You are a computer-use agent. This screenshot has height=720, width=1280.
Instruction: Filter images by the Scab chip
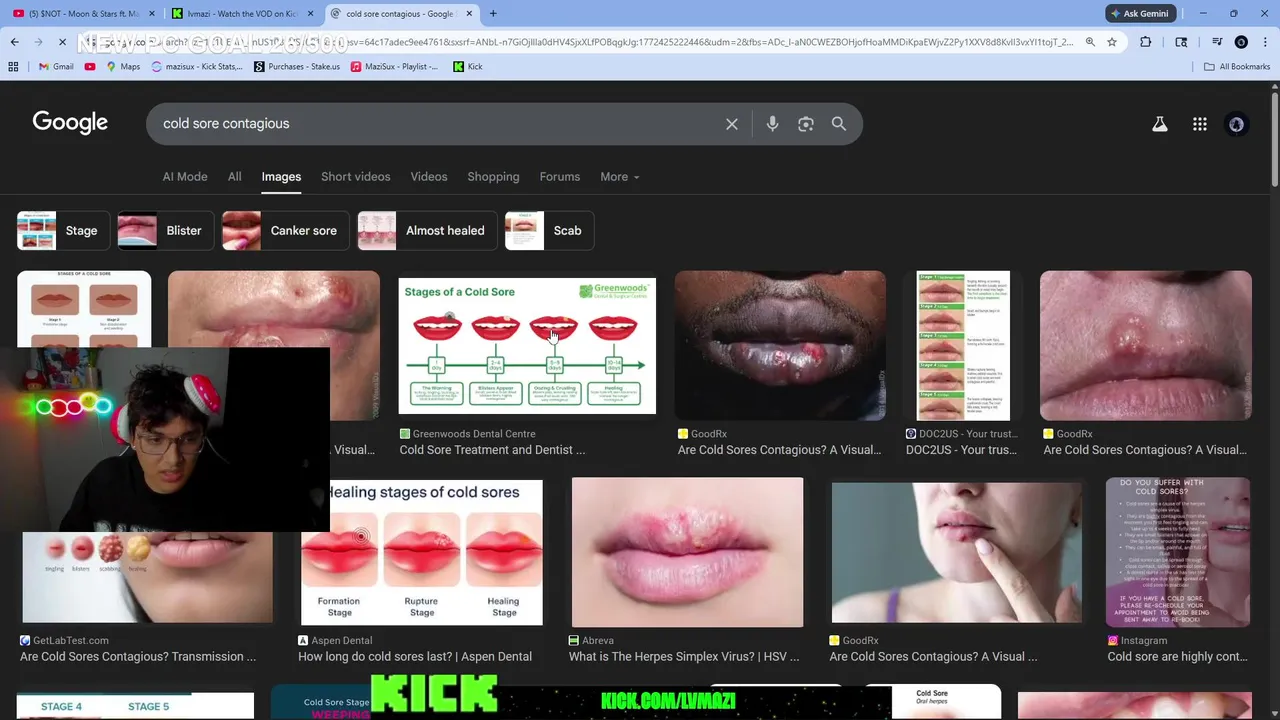(550, 230)
